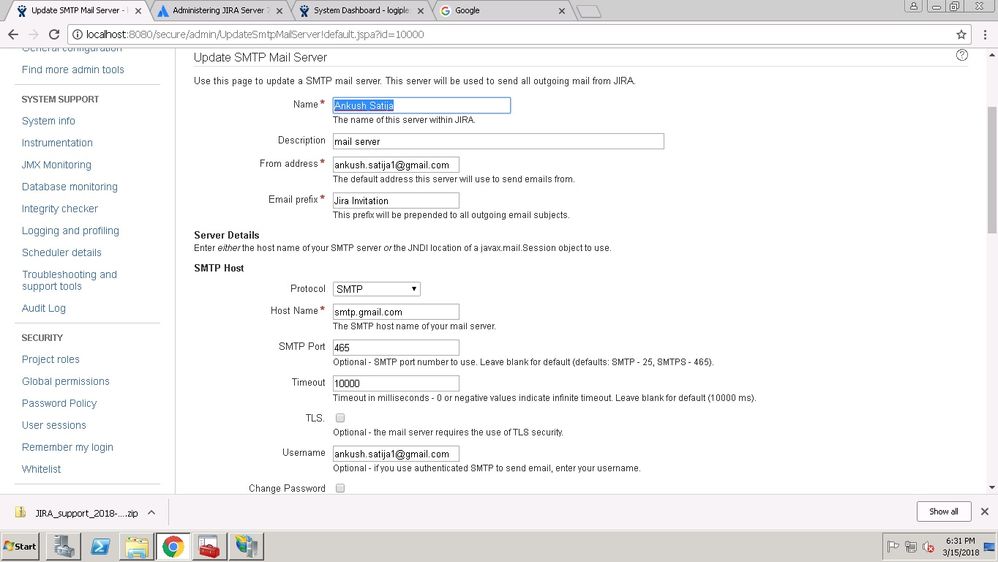Image resolution: width=998 pixels, height=562 pixels.
Task: Tick the Change Password checkbox
Action: (x=341, y=488)
